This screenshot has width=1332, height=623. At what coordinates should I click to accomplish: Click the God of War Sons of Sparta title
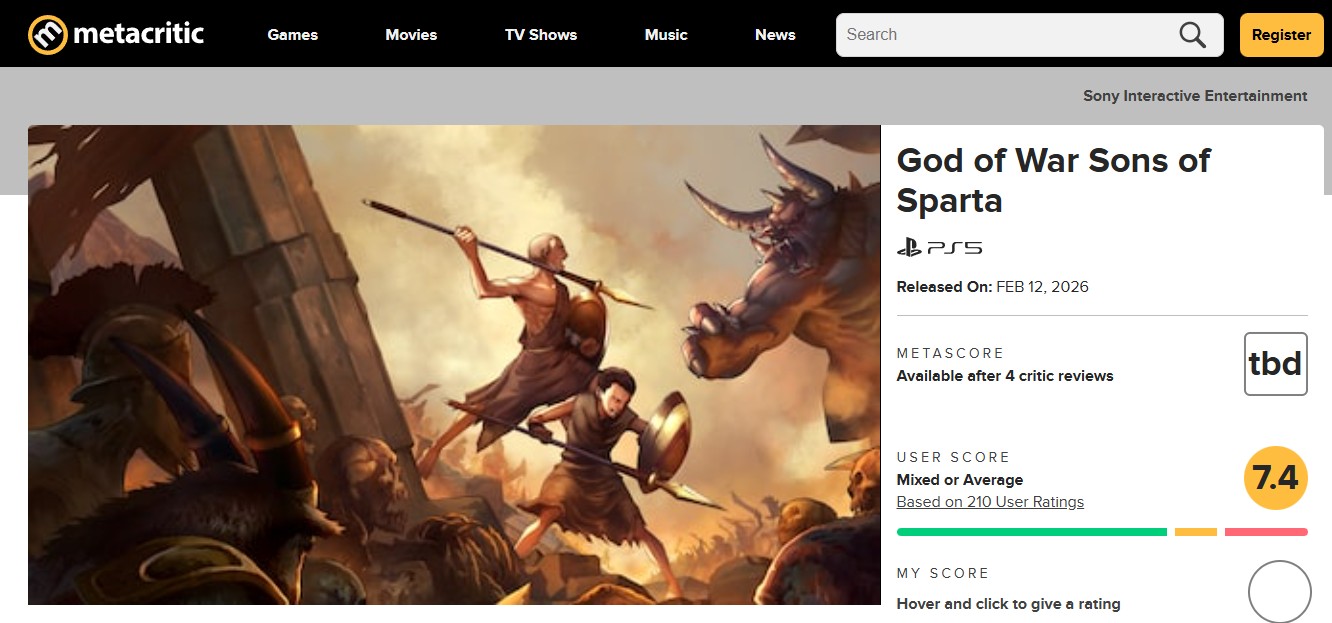coord(1053,180)
